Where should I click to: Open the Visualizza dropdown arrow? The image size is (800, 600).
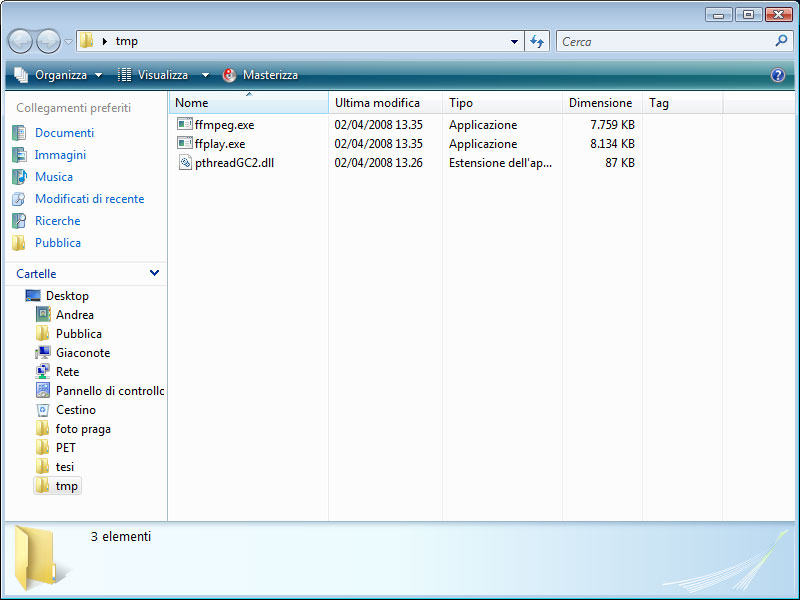205,75
